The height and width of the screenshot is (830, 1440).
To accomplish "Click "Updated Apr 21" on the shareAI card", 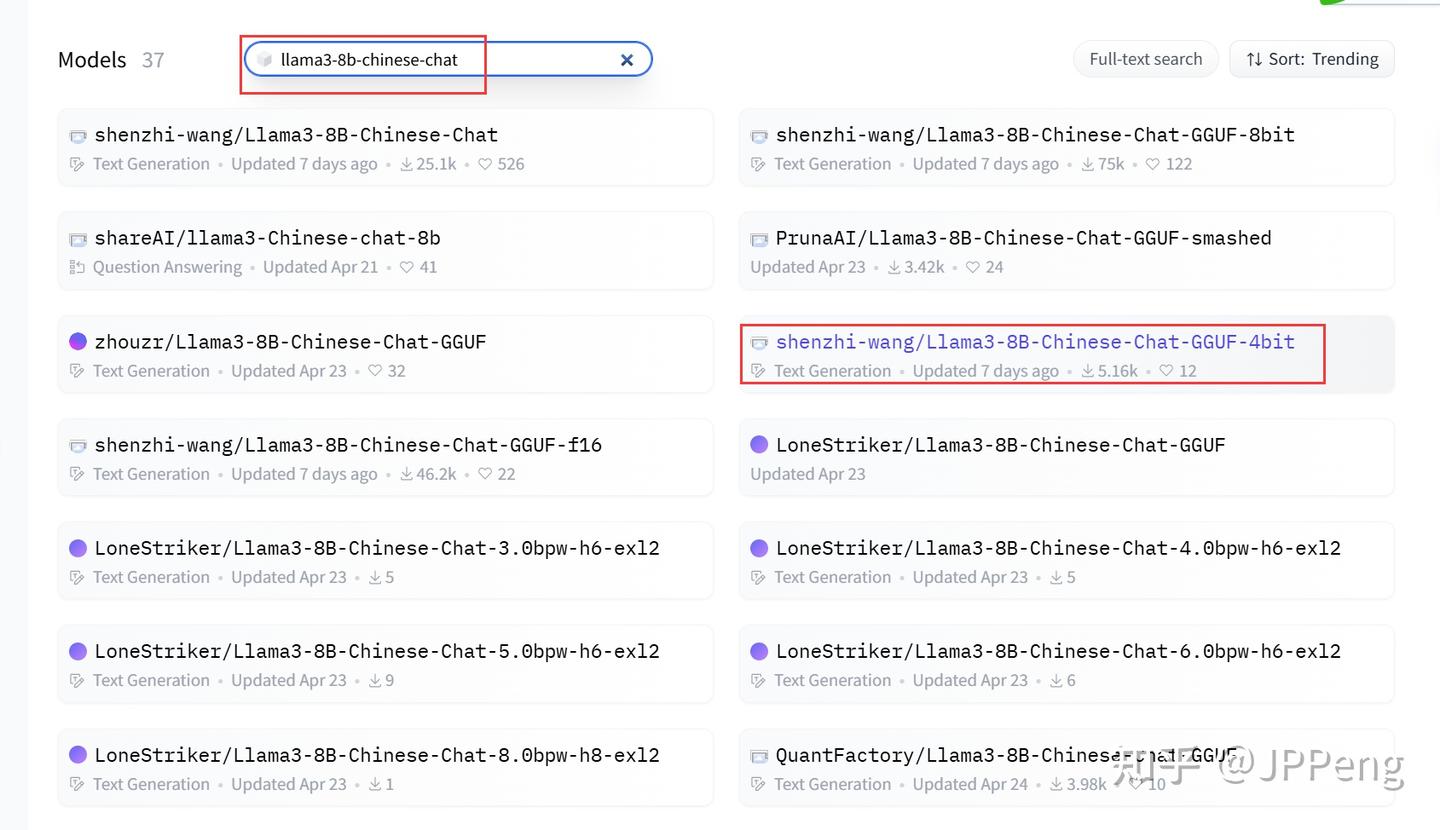I will coord(321,267).
